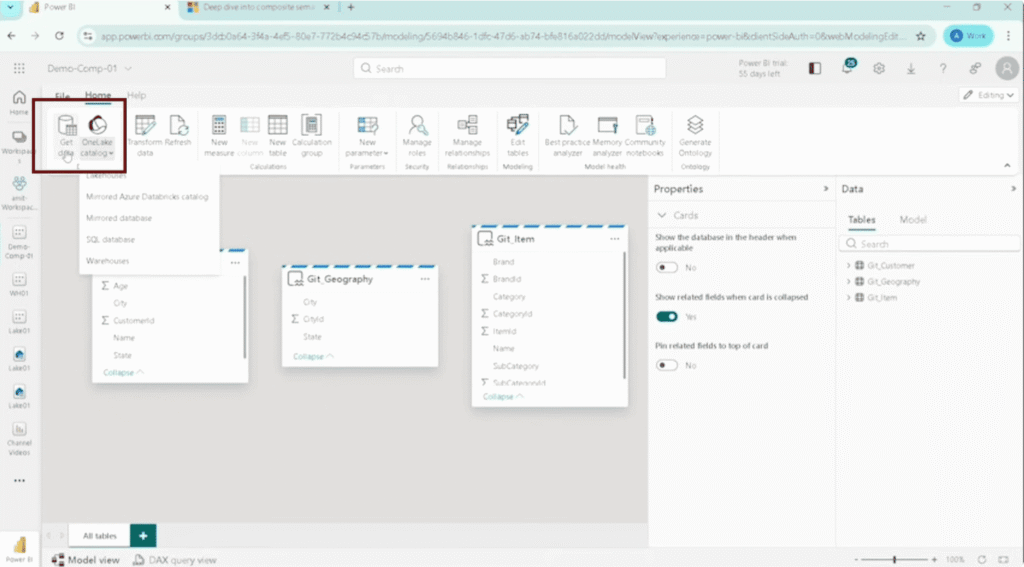The width and height of the screenshot is (1024, 567).
Task: Open Git_Item card more options
Action: (x=615, y=239)
